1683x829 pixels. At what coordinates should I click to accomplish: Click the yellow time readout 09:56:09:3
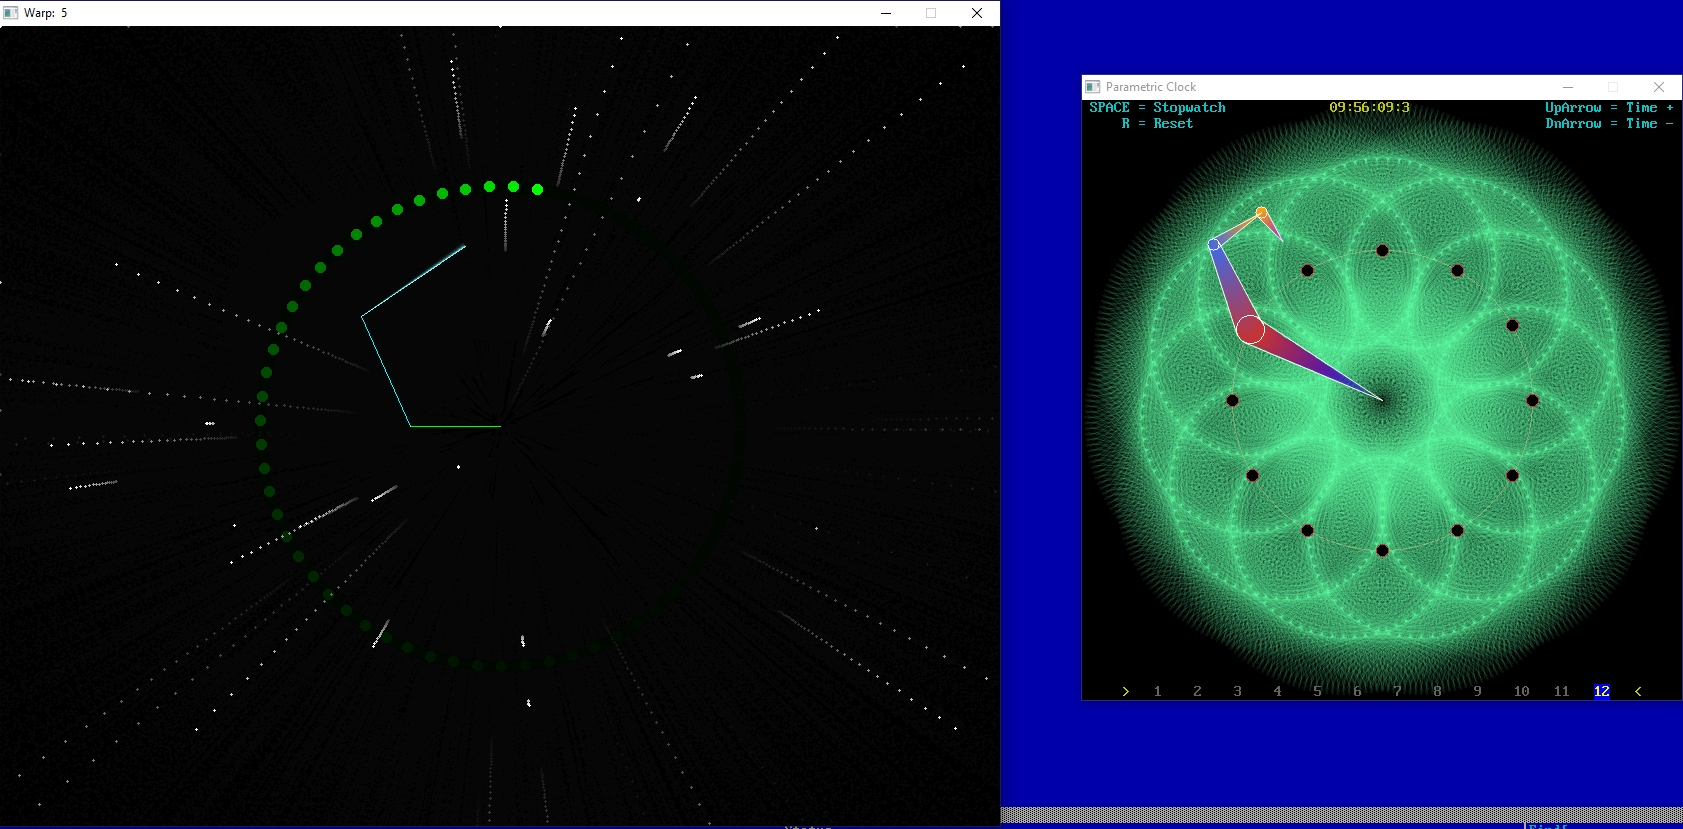pyautogui.click(x=1369, y=108)
